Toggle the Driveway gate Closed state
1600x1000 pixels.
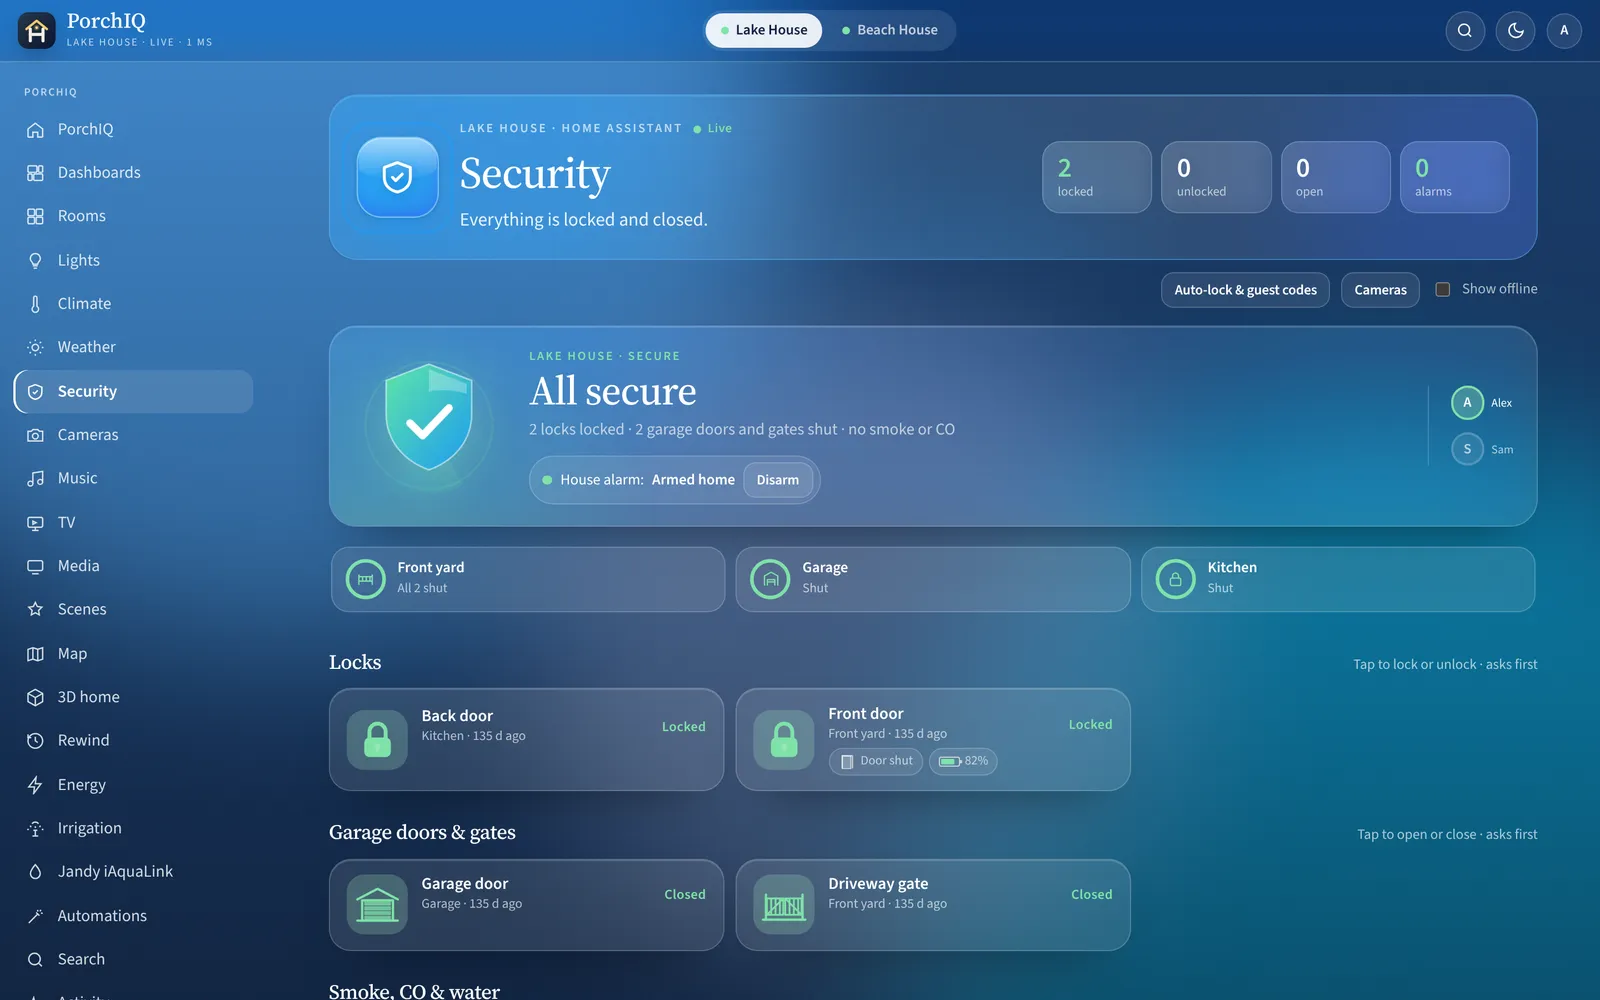[x=1091, y=895]
